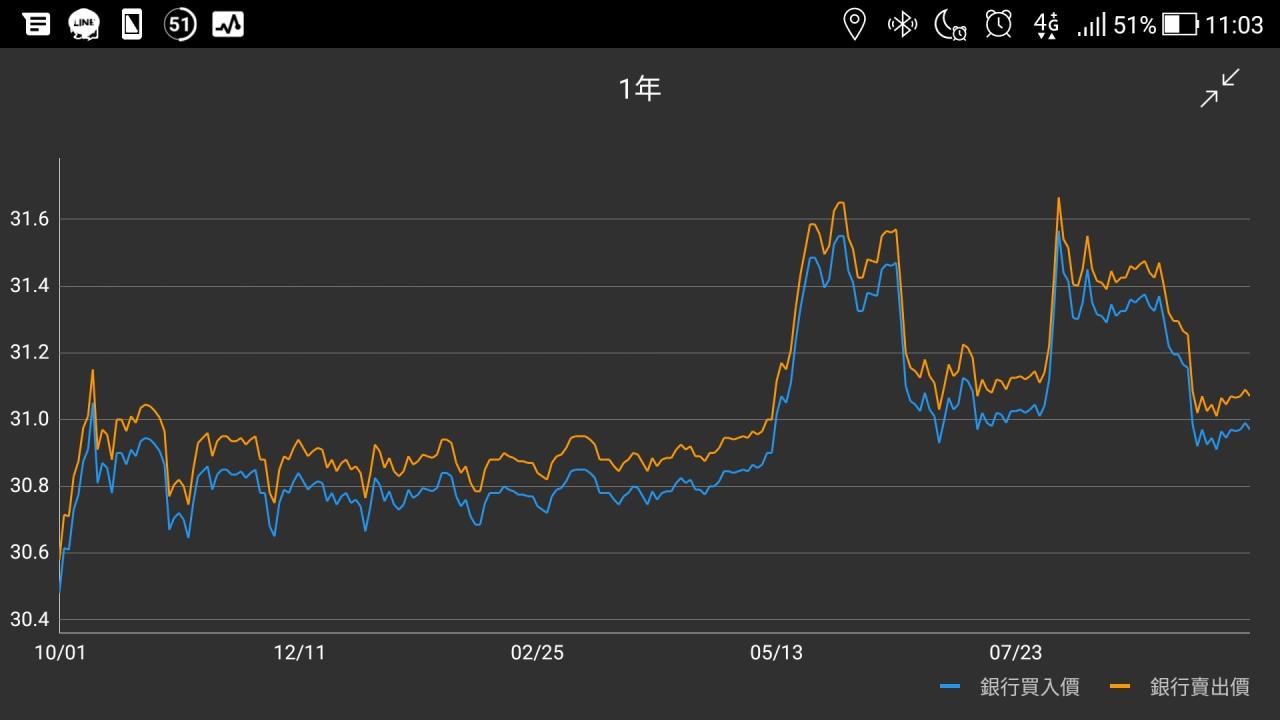Tap the alarm clock status icon
The height and width of the screenshot is (720, 1280).
(998, 24)
